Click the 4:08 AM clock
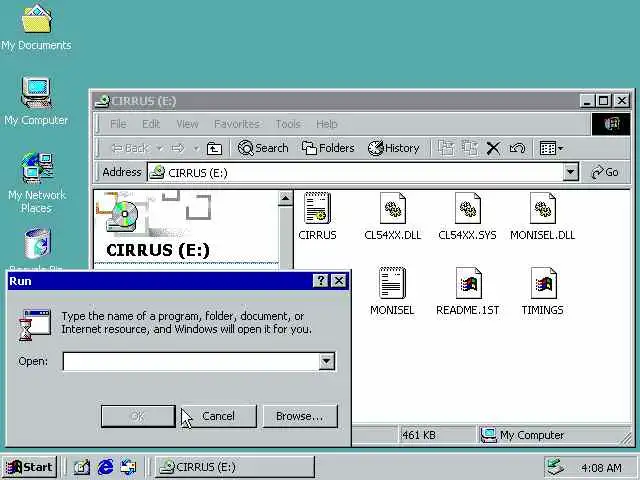This screenshot has height=480, width=640. (x=602, y=467)
